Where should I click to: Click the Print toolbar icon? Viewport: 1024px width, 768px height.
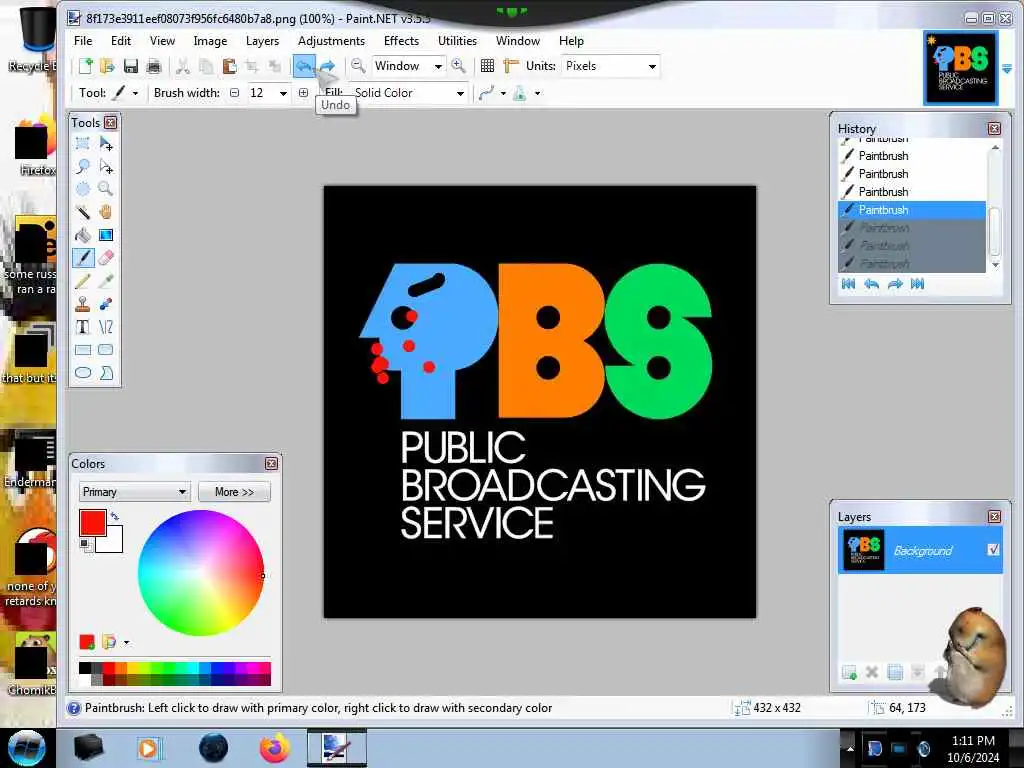click(x=153, y=66)
